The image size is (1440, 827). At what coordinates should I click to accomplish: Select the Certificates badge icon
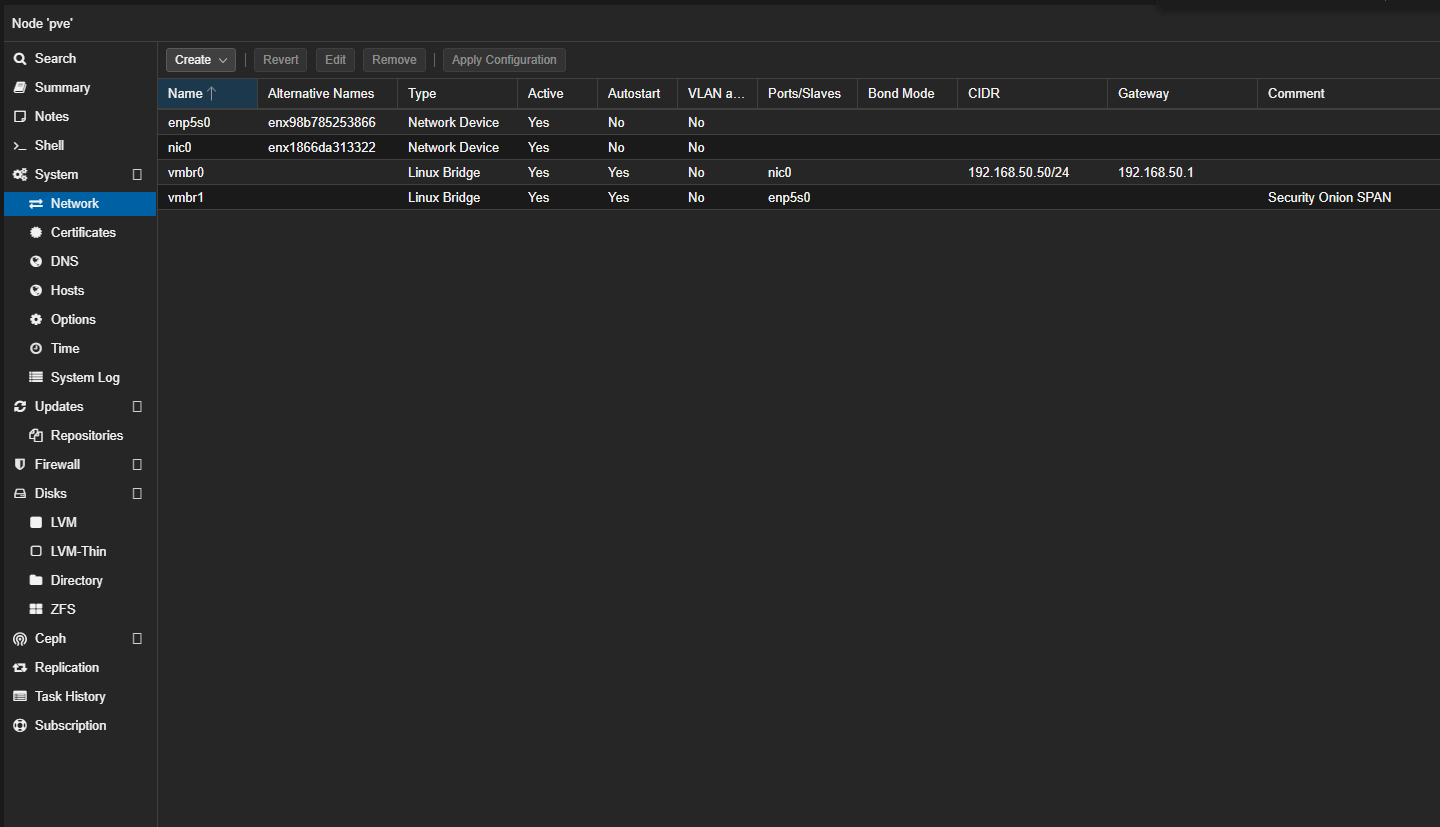36,233
